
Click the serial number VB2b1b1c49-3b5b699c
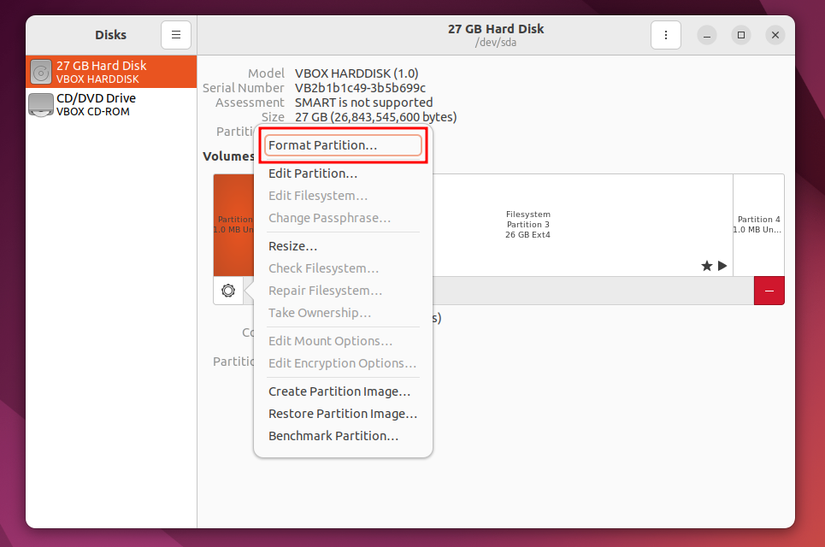tap(360, 88)
